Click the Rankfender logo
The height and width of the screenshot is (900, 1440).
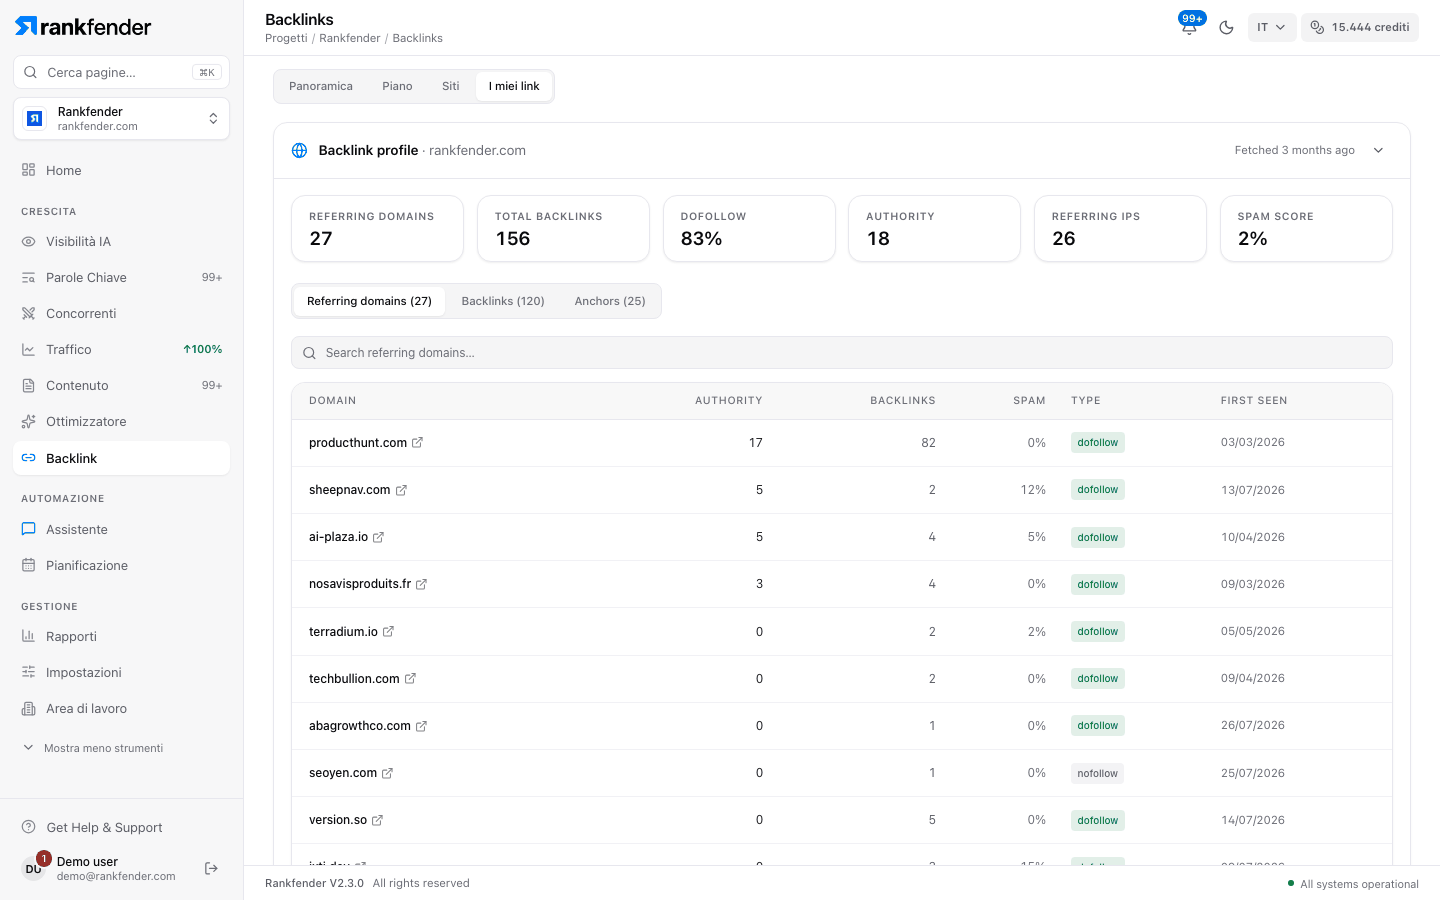[83, 27]
